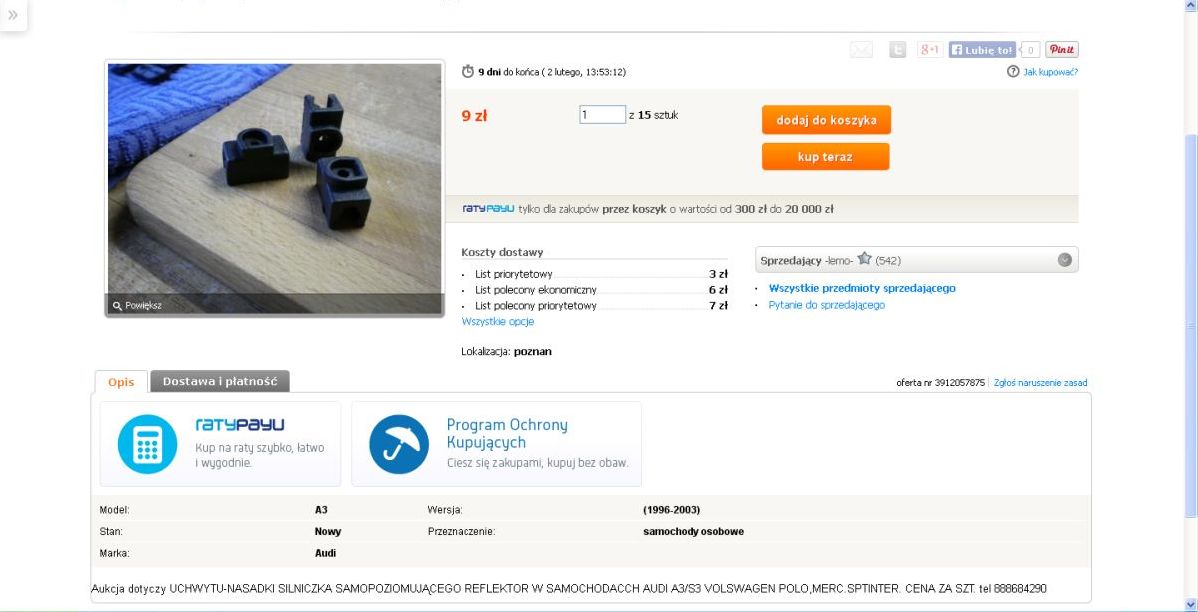The image size is (1198, 612).
Task: Click the ratyPayU calculator icon
Action: (x=147, y=444)
